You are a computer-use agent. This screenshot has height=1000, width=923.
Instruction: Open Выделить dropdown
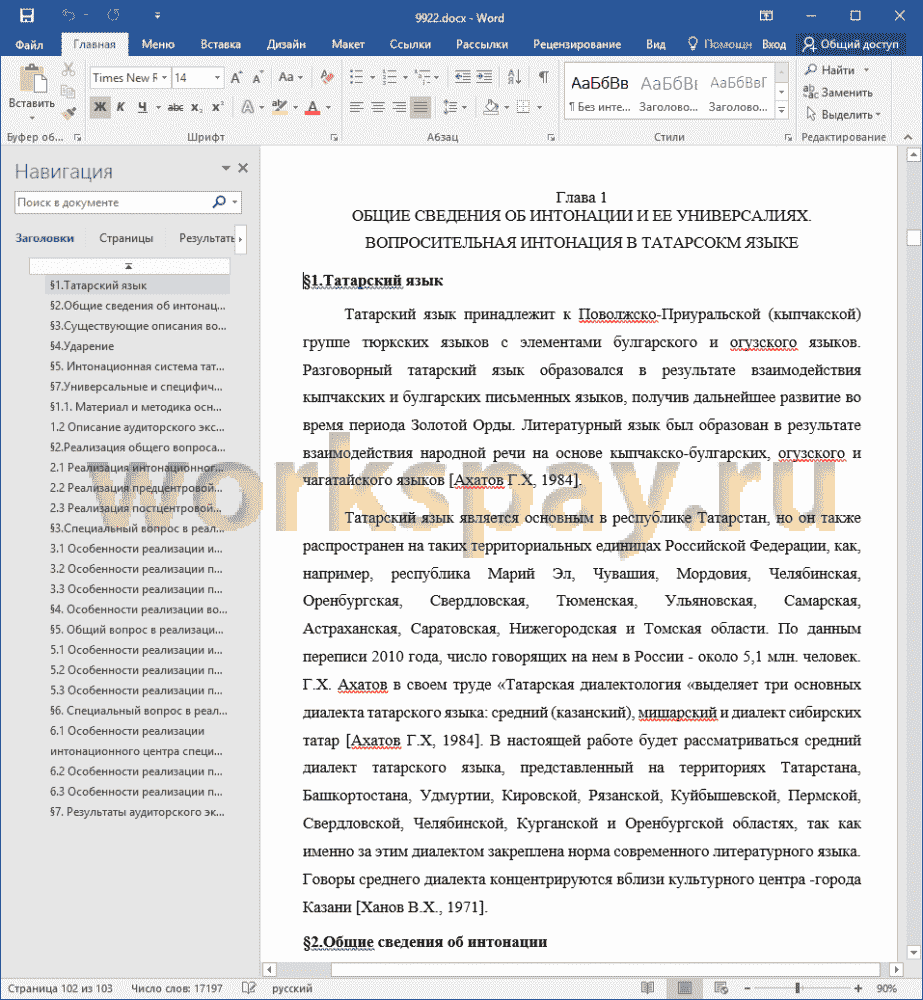pyautogui.click(x=843, y=115)
